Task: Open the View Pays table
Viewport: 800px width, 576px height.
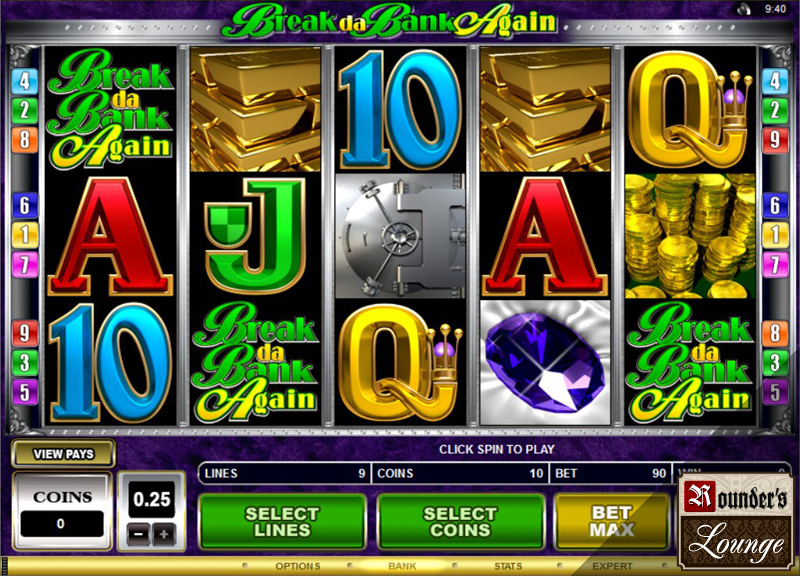Action: [63, 454]
